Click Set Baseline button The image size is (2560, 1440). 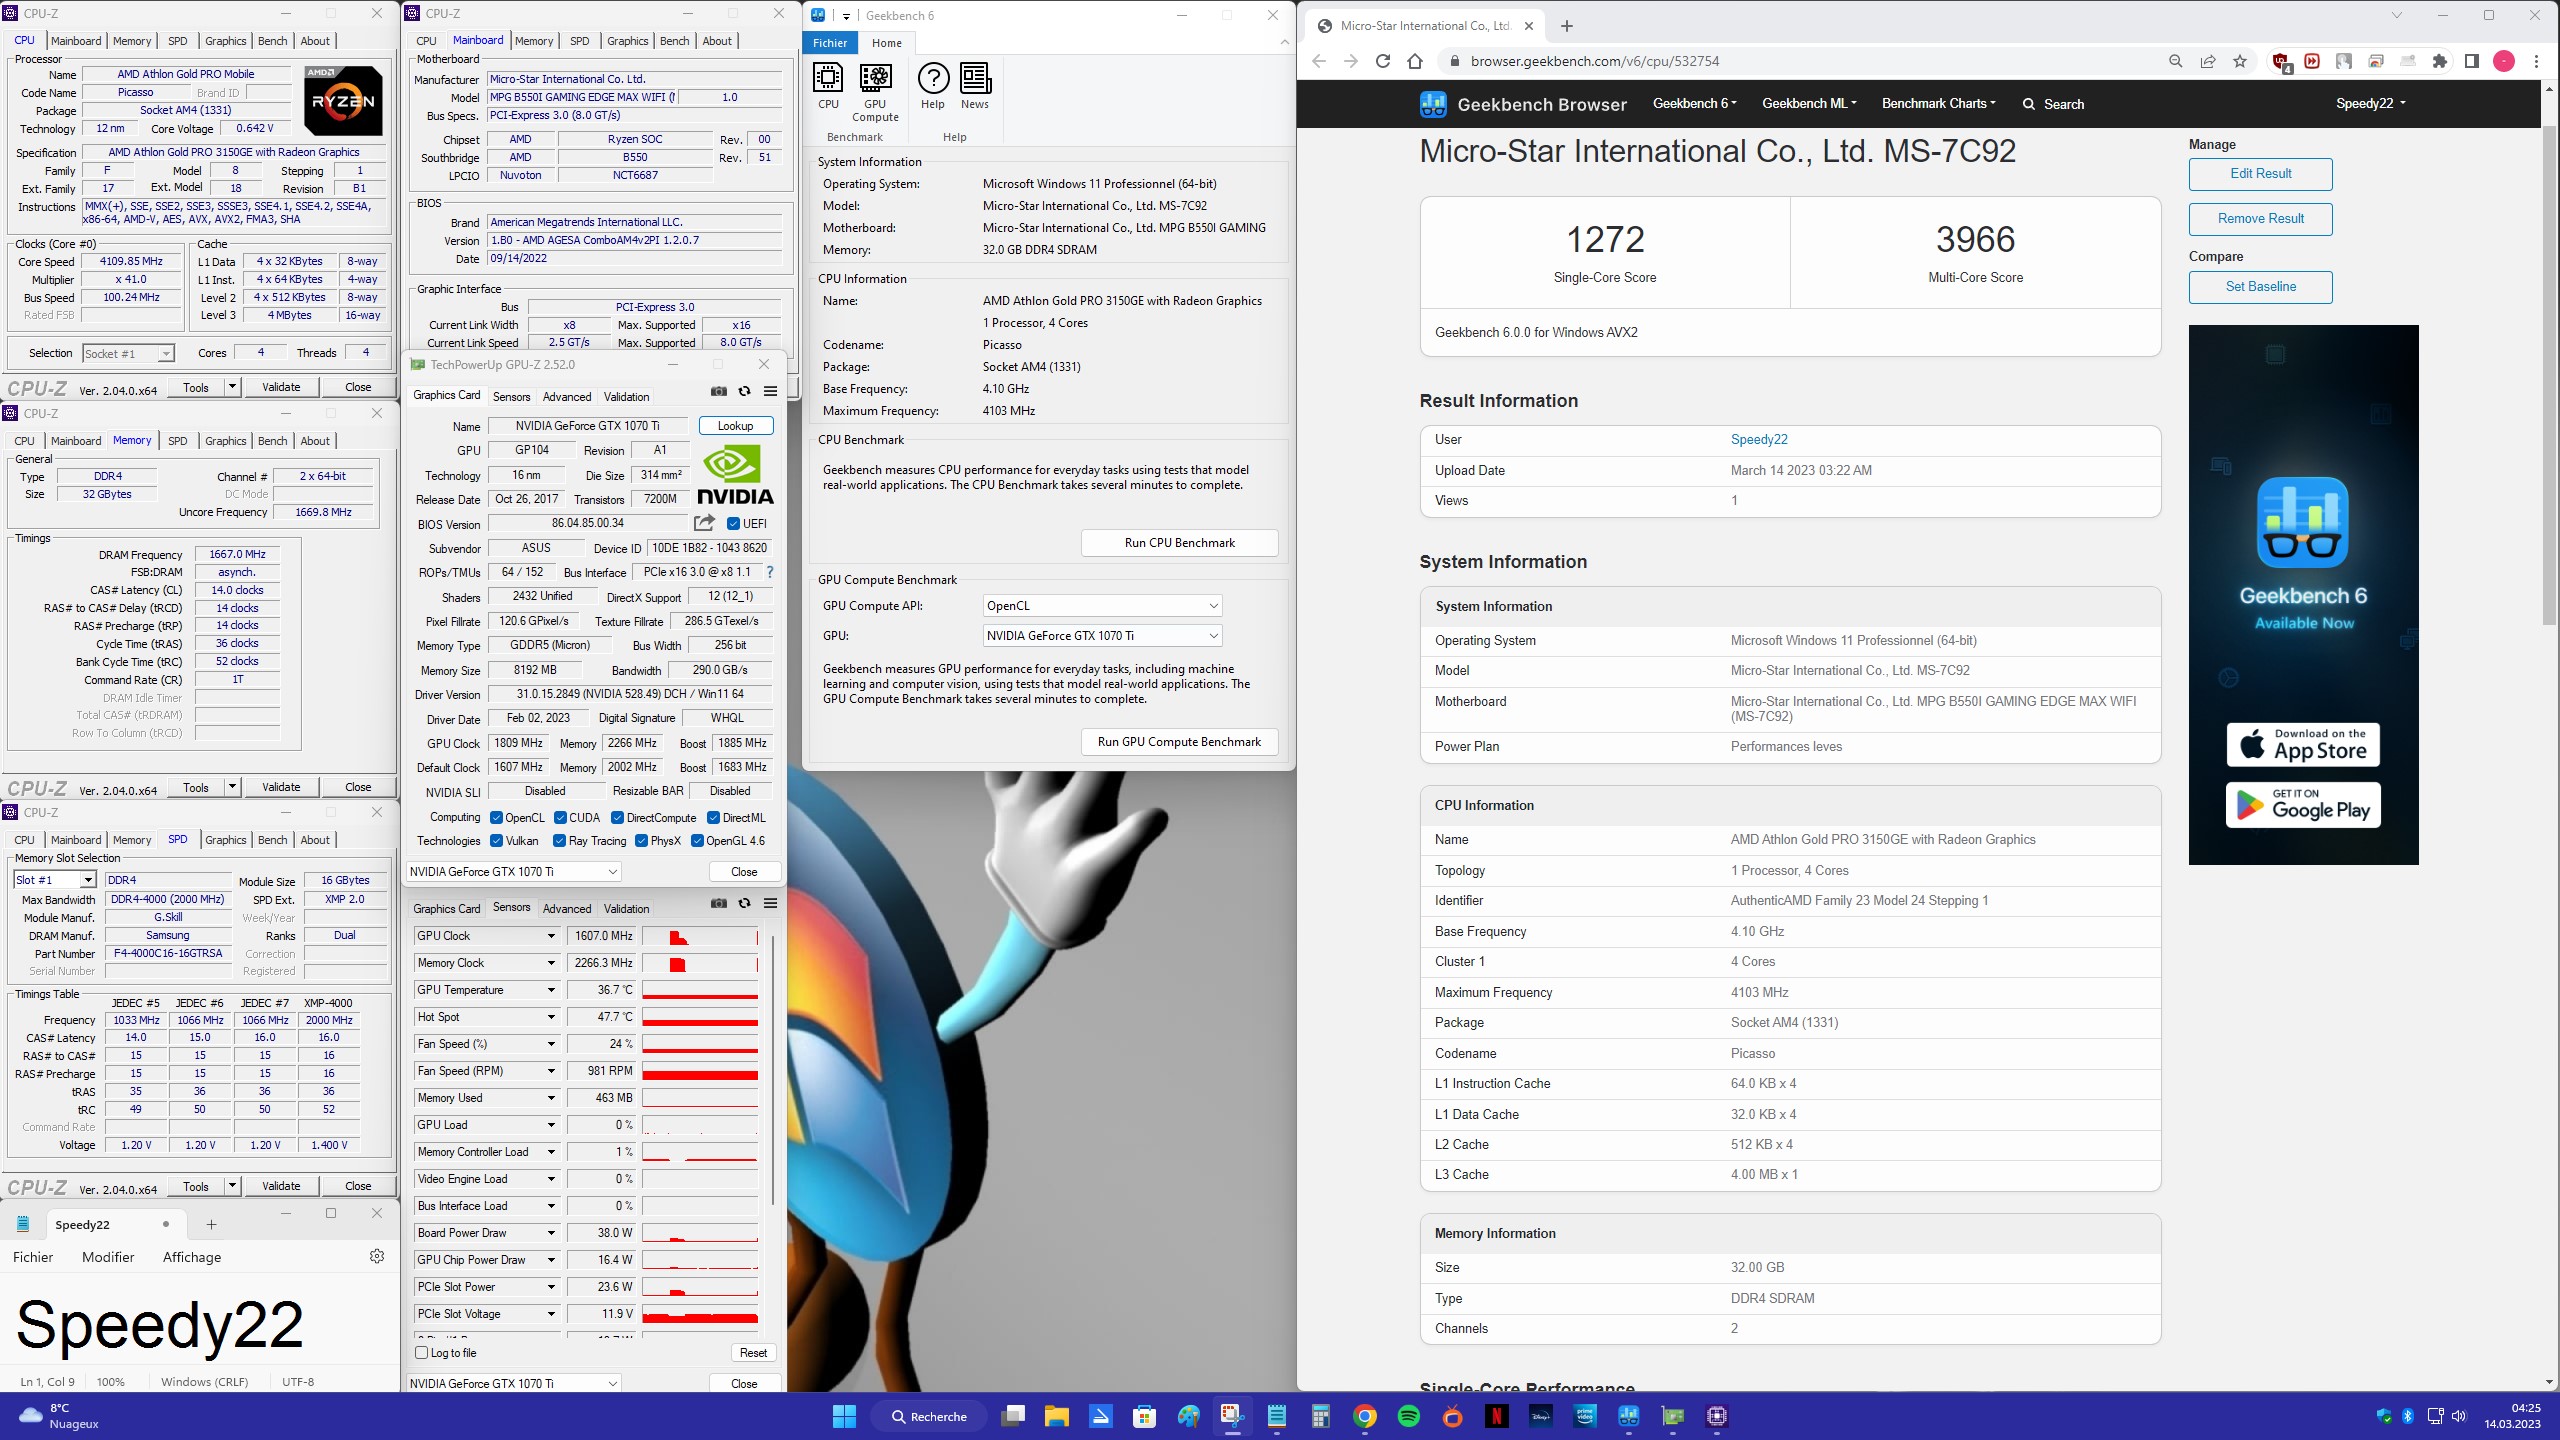coord(2260,286)
